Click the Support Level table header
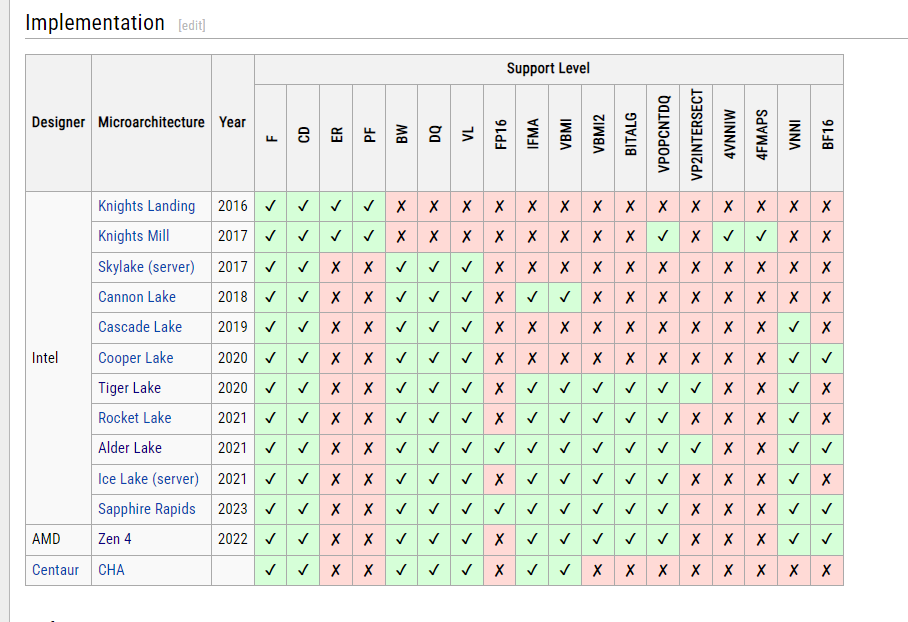 [548, 69]
